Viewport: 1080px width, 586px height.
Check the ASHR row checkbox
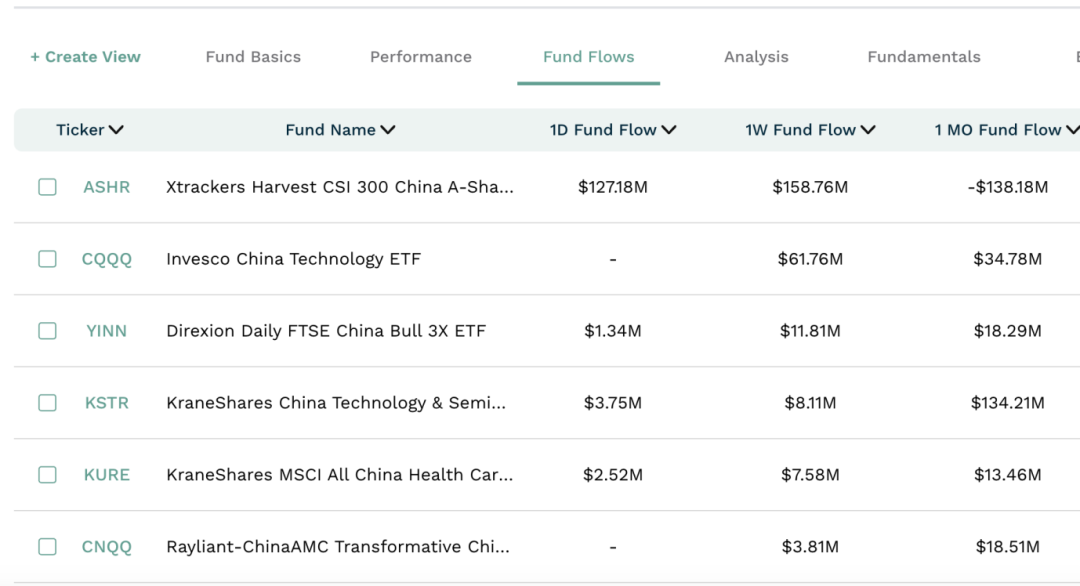point(48,187)
